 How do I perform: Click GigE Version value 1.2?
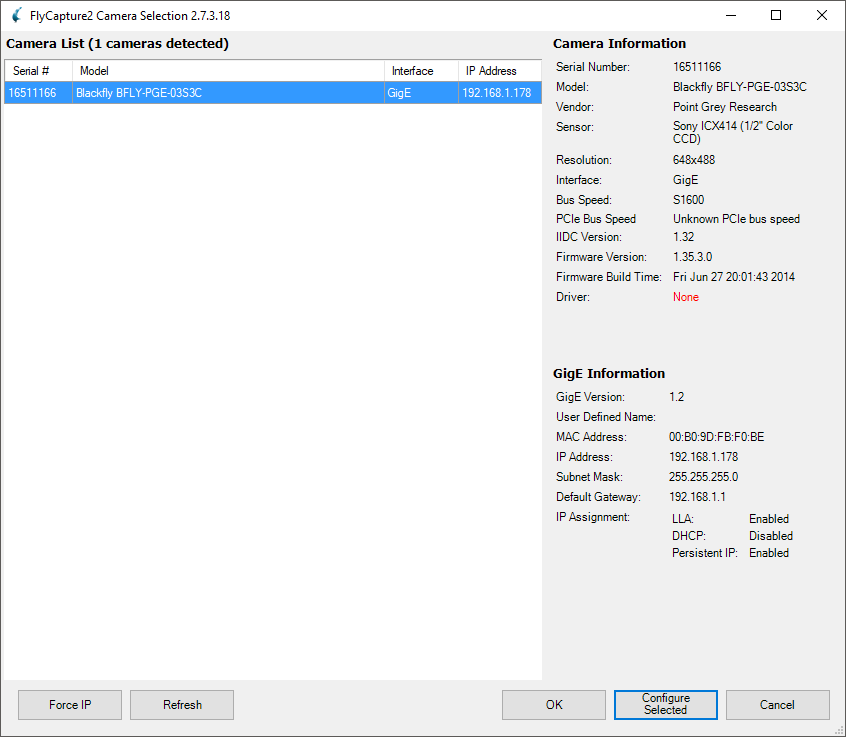(676, 397)
